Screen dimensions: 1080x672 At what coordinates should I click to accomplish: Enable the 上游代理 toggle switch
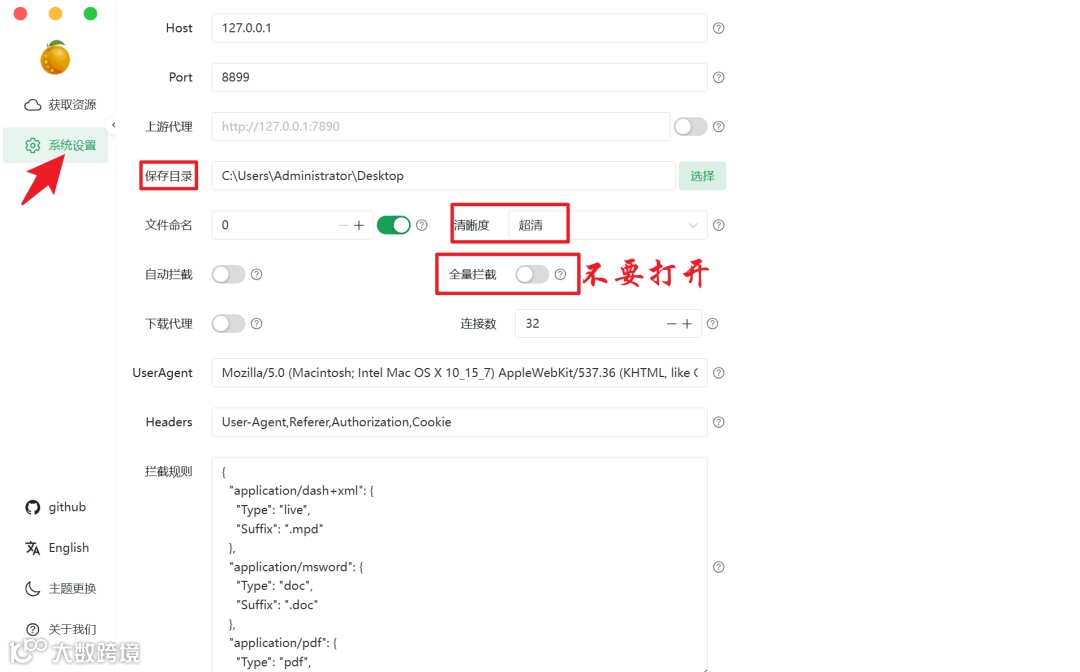pyautogui.click(x=690, y=127)
